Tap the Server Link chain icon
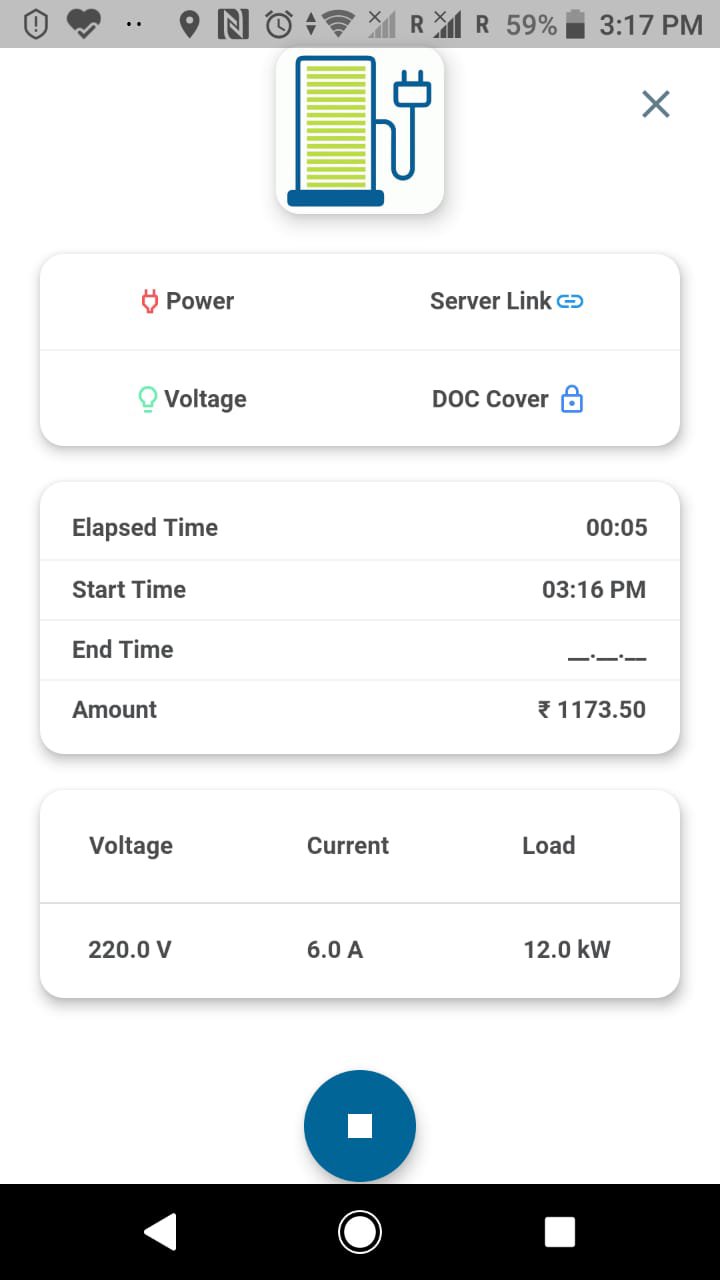Image resolution: width=720 pixels, height=1280 pixels. [x=570, y=301]
